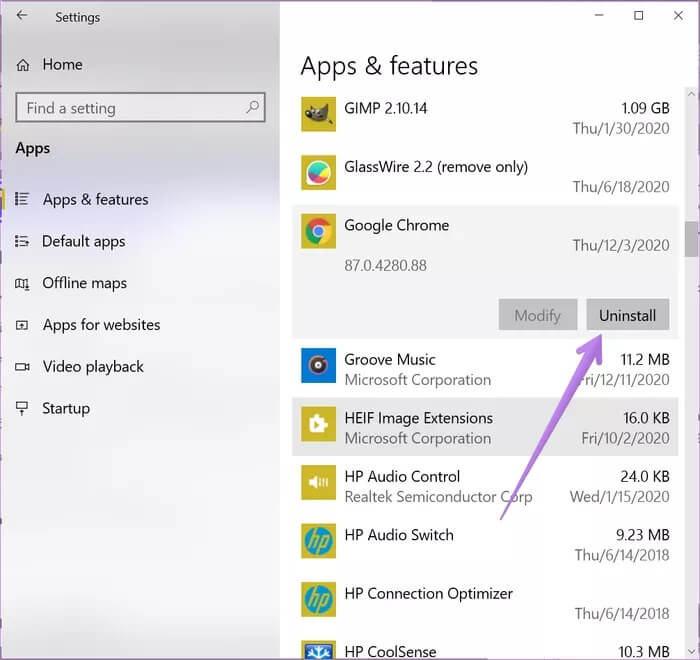Click the 1.09 GB size value
The image size is (700, 660).
pos(645,108)
